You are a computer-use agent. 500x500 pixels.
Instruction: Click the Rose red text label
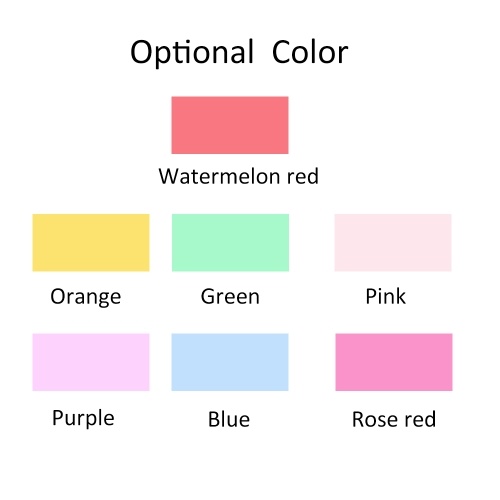394,419
